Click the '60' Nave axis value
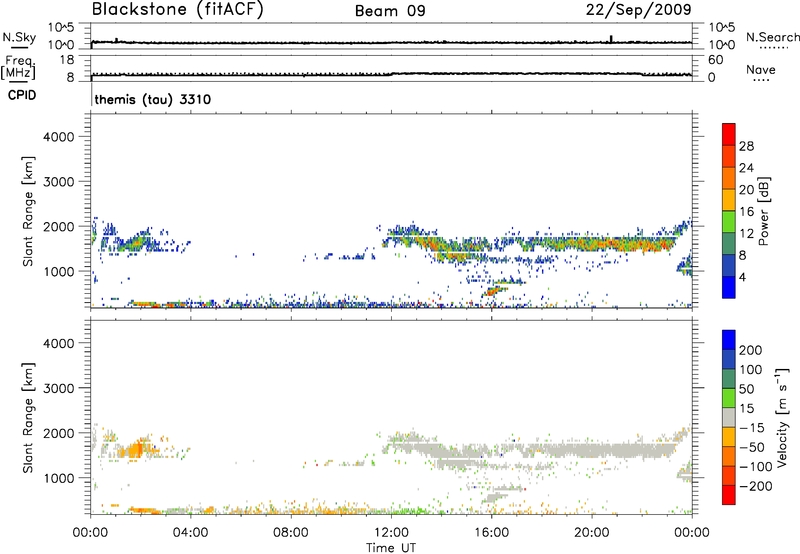This screenshot has width=800, height=554. pos(715,60)
